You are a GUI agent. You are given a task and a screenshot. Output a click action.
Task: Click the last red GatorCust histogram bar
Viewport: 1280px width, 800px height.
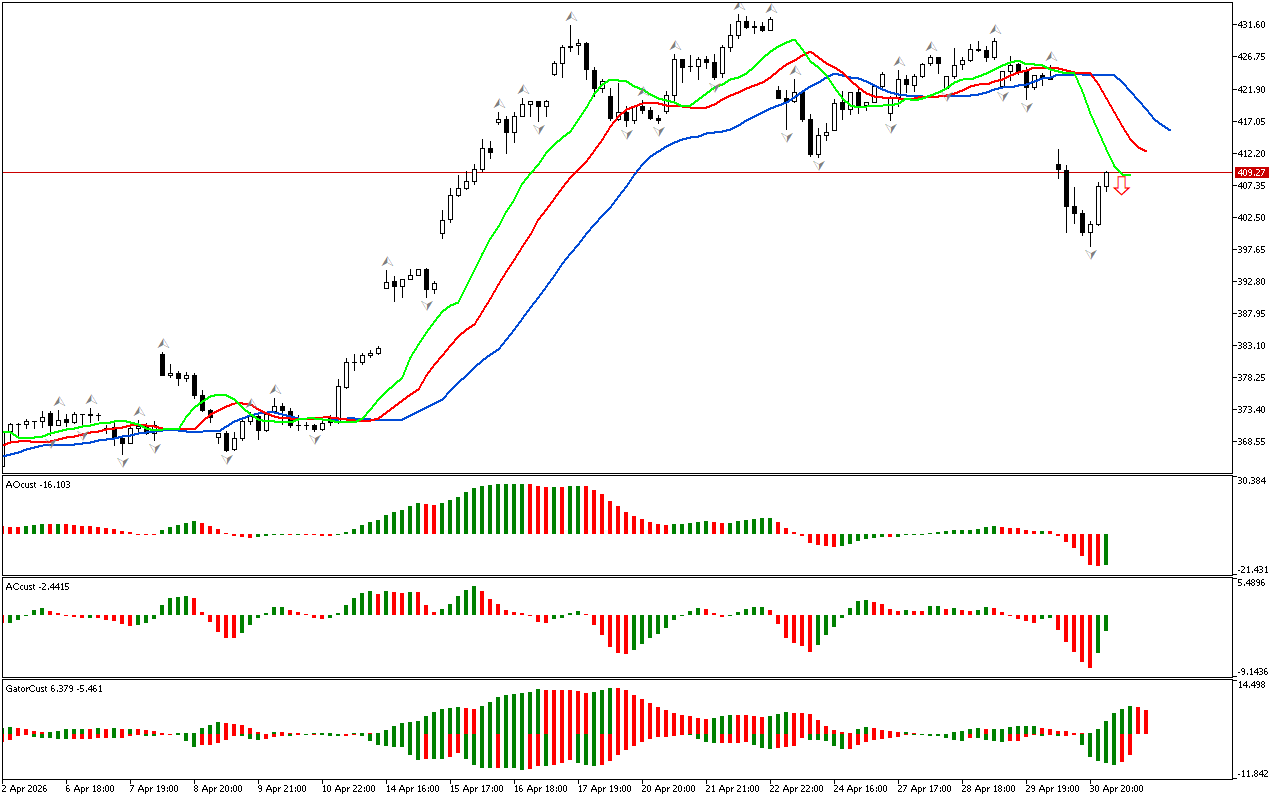pyautogui.click(x=1145, y=722)
